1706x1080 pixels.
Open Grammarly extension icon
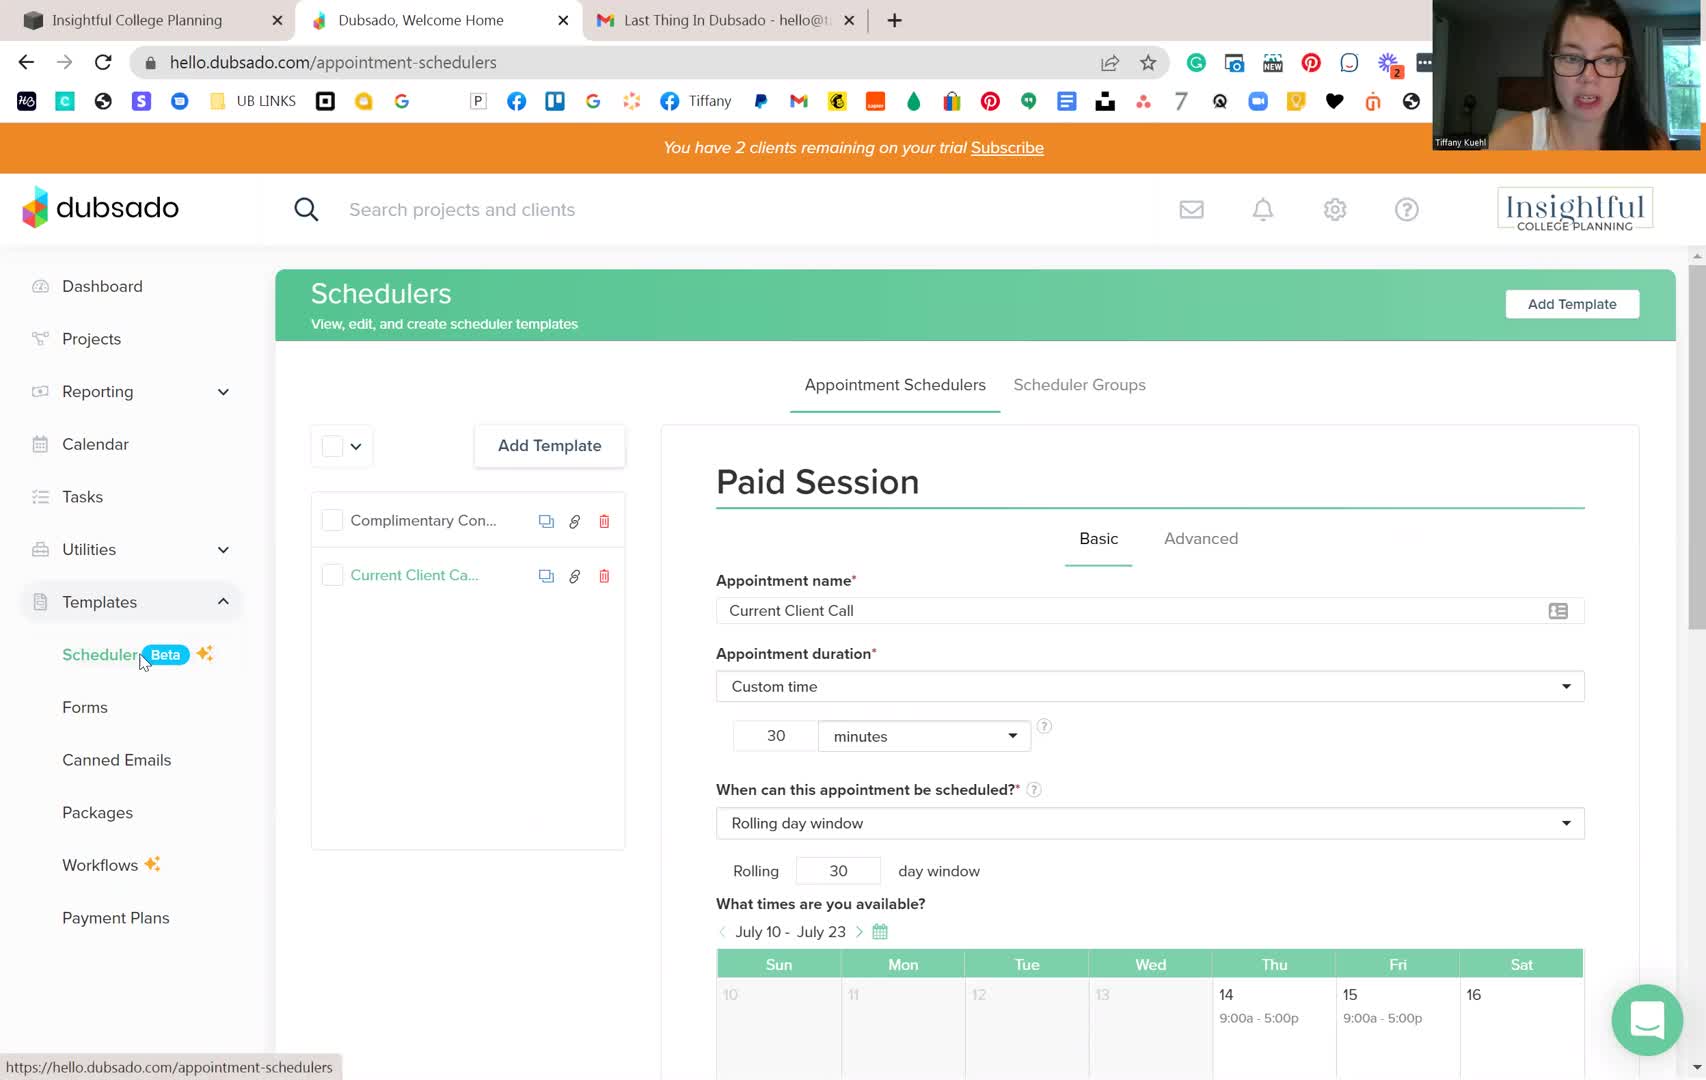pos(1196,63)
